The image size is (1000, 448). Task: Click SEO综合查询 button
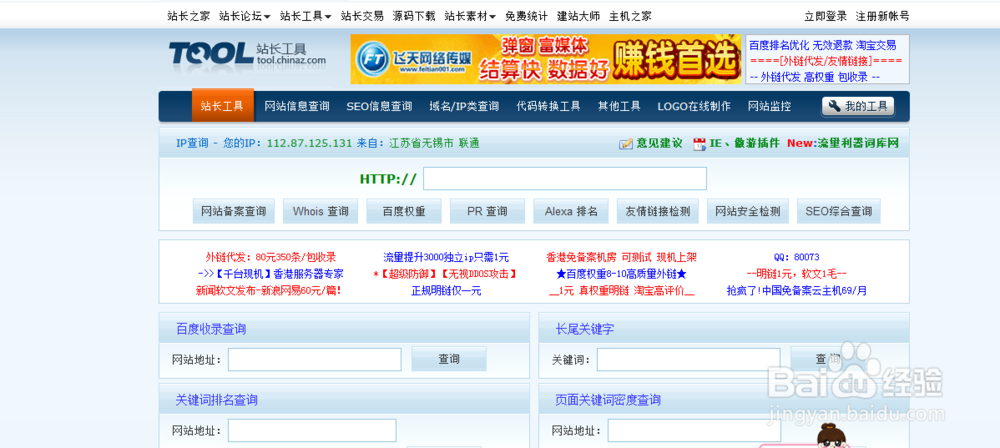click(839, 211)
